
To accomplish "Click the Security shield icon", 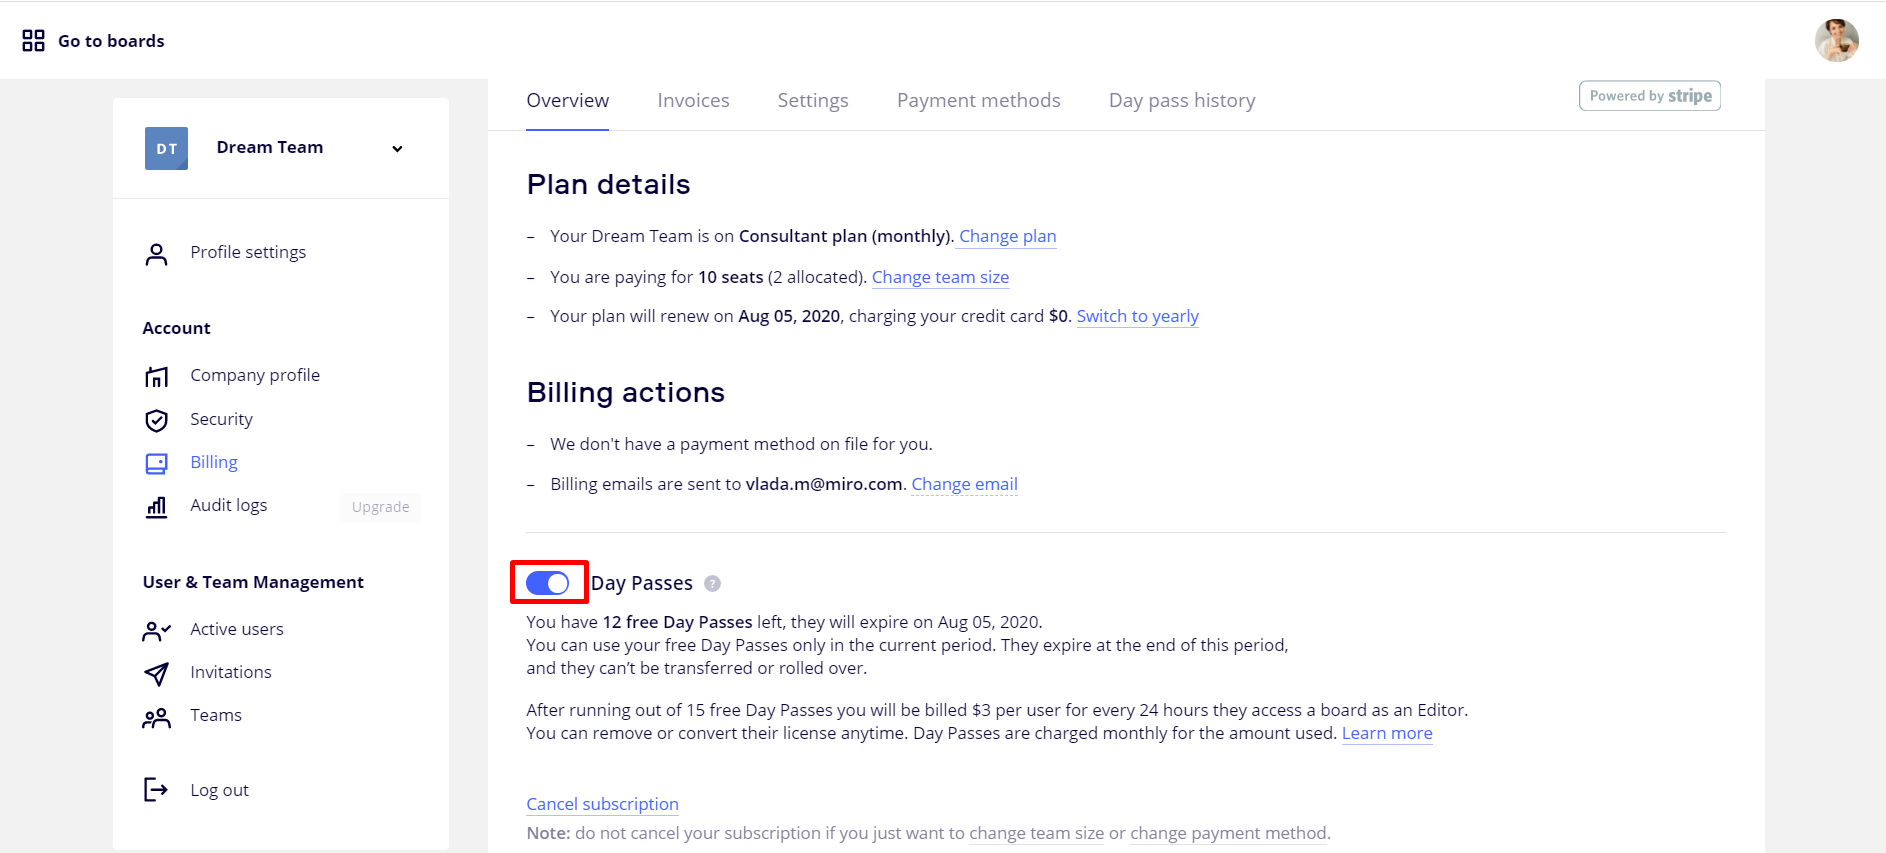I will pos(156,420).
